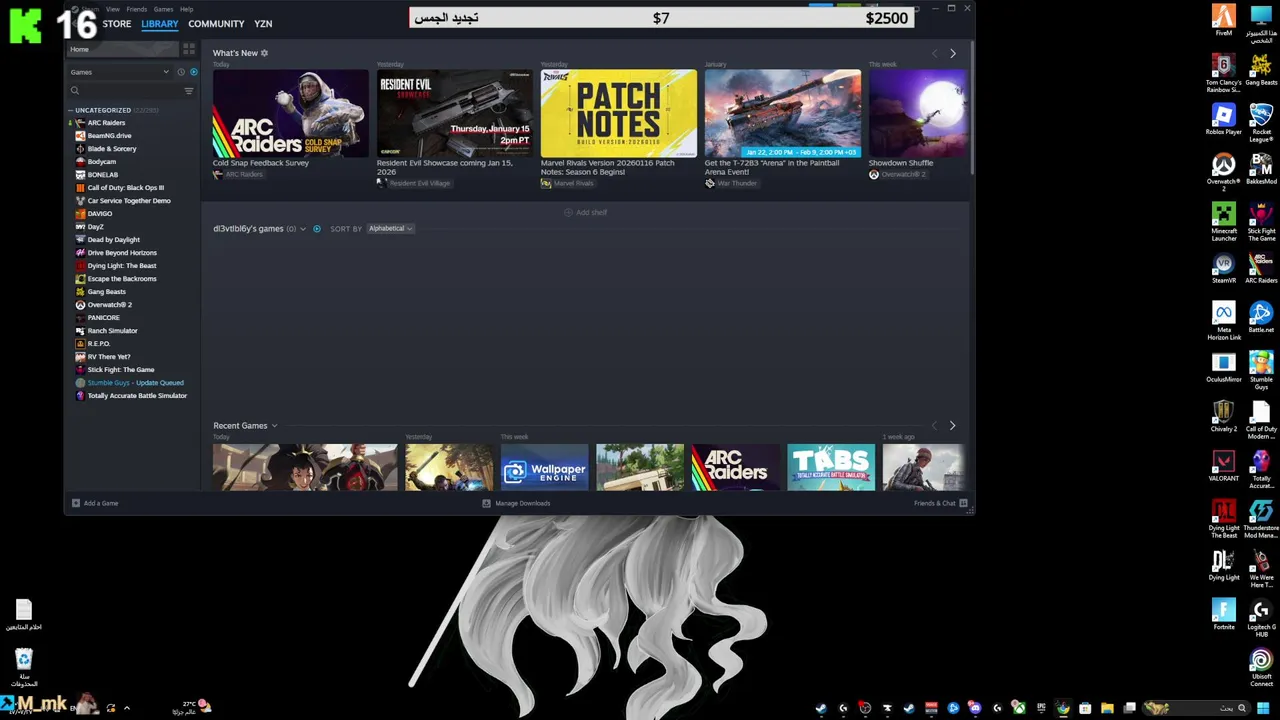This screenshot has width=1280, height=720.
Task: Open Marvel Rivals Patch Notes news card
Action: (618, 113)
